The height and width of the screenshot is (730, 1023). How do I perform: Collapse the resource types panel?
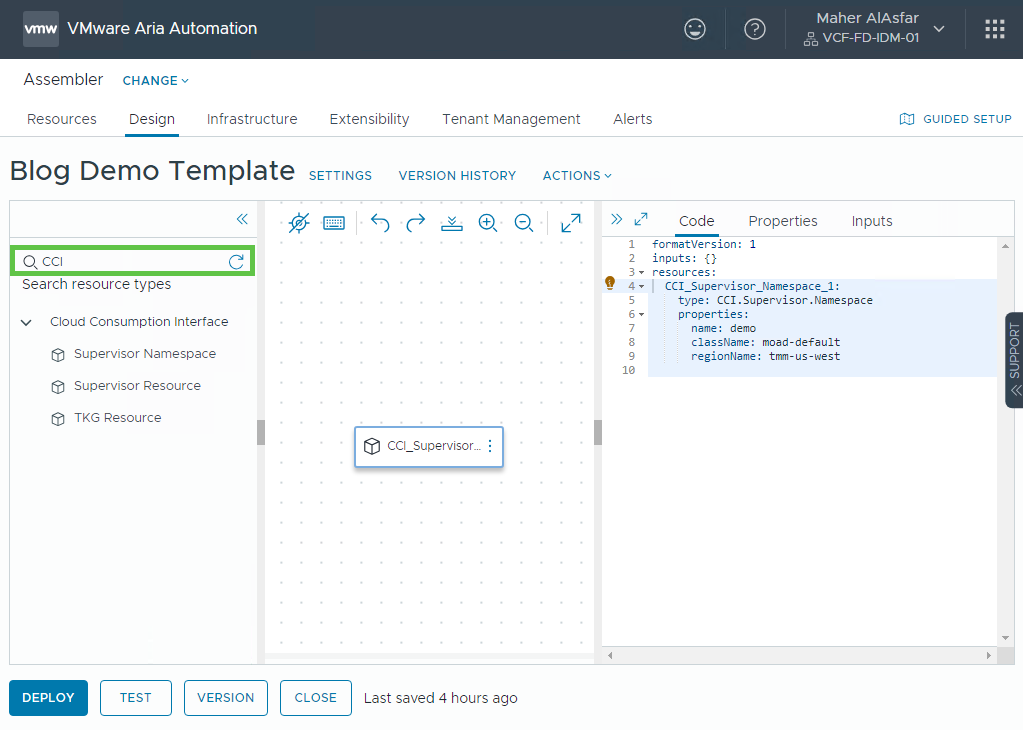point(242,219)
